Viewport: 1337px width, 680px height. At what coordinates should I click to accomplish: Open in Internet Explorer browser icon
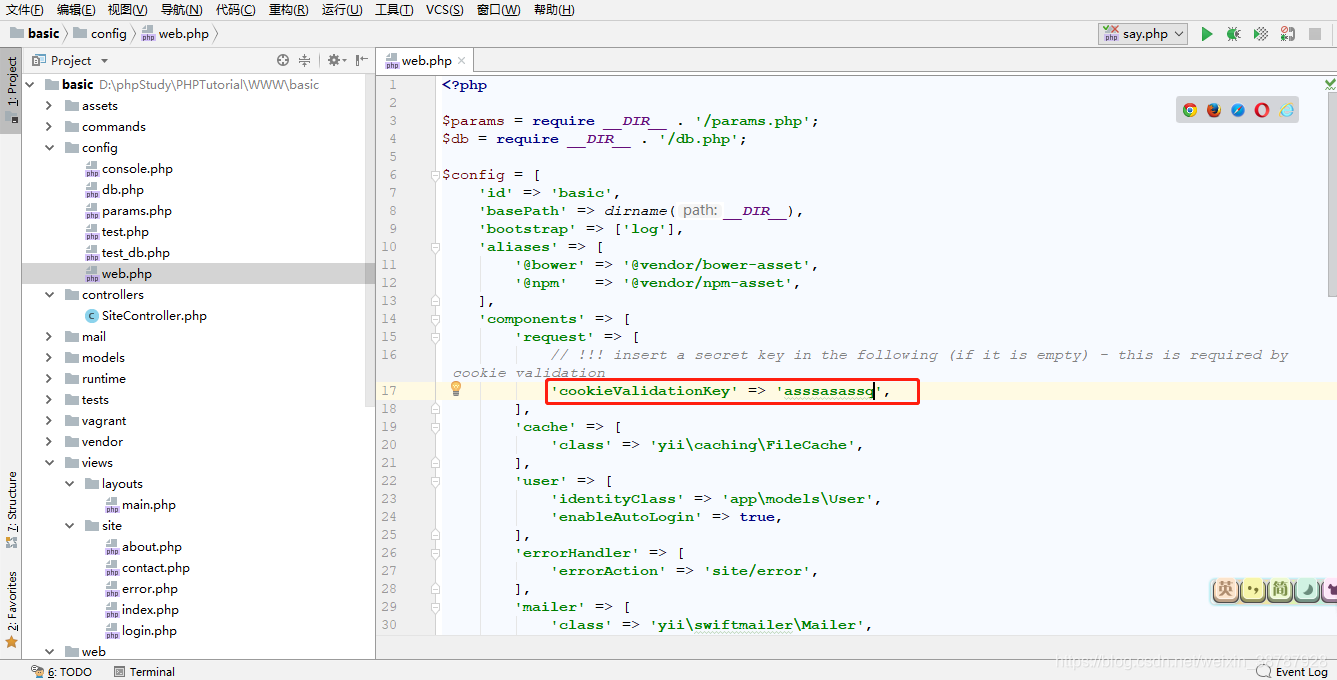(x=1286, y=110)
